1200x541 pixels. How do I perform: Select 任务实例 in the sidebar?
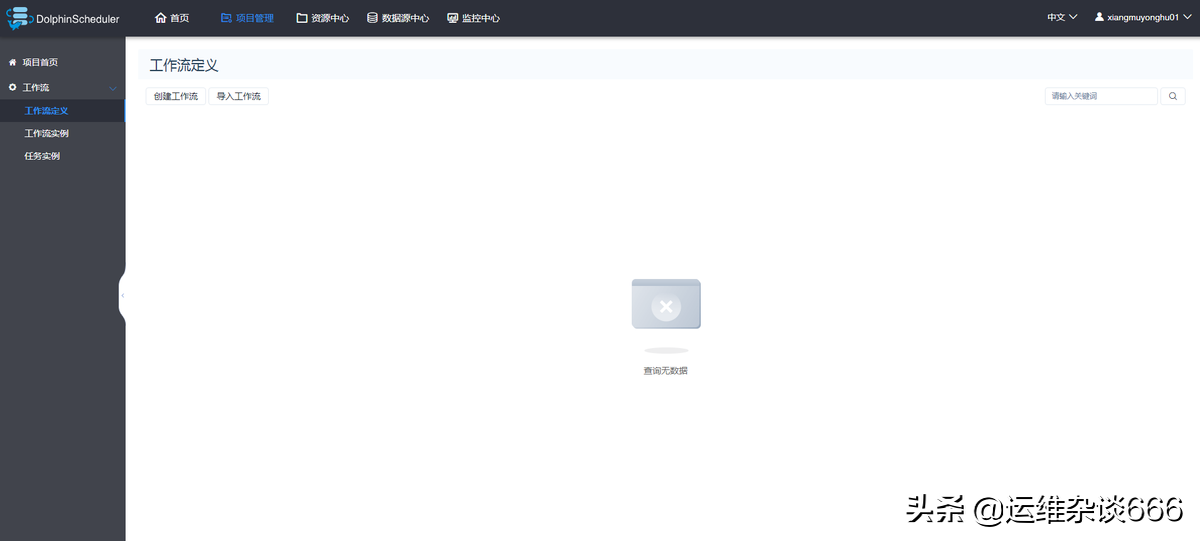[x=42, y=157]
